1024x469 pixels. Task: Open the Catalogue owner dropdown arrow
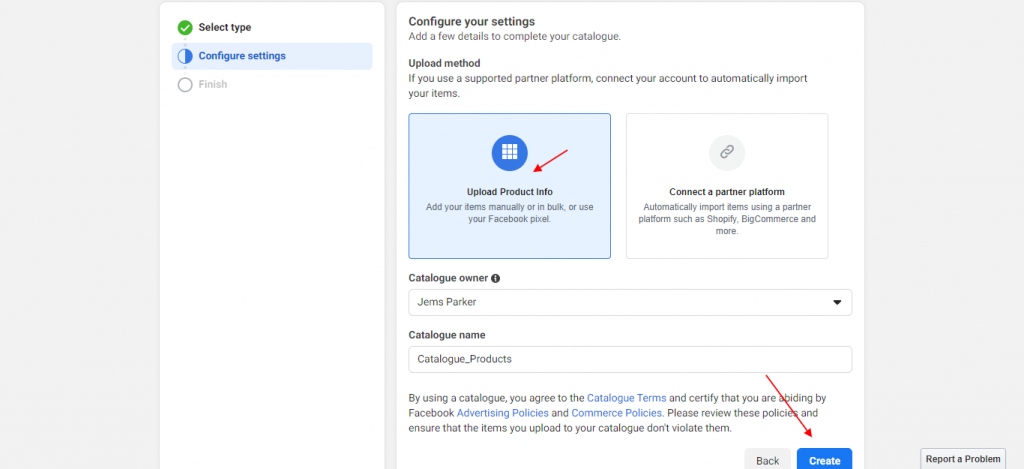tap(837, 302)
